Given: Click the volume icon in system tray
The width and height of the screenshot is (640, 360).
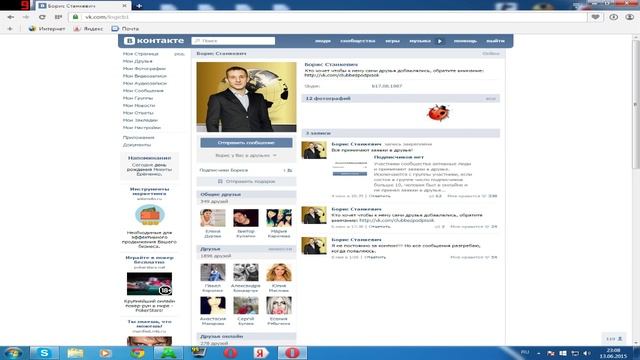Looking at the screenshot, I should tap(587, 353).
